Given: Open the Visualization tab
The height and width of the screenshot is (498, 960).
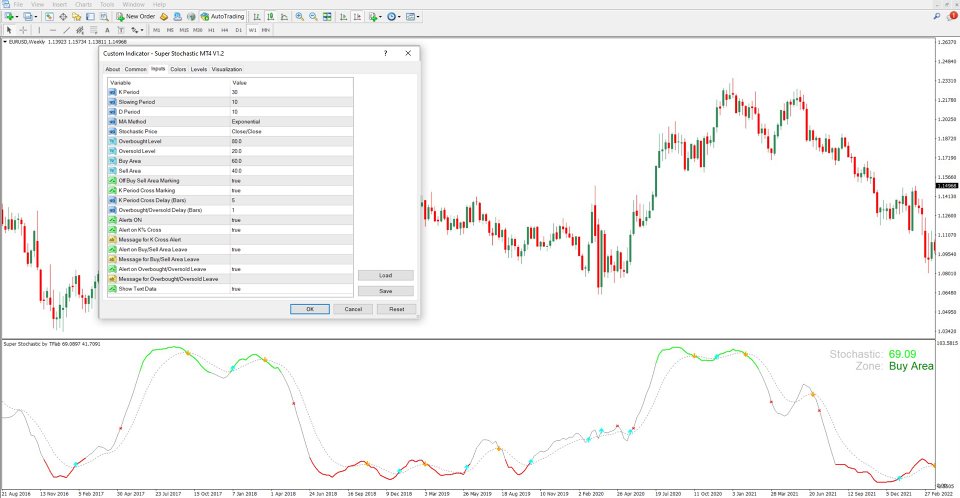Looking at the screenshot, I should click(227, 69).
